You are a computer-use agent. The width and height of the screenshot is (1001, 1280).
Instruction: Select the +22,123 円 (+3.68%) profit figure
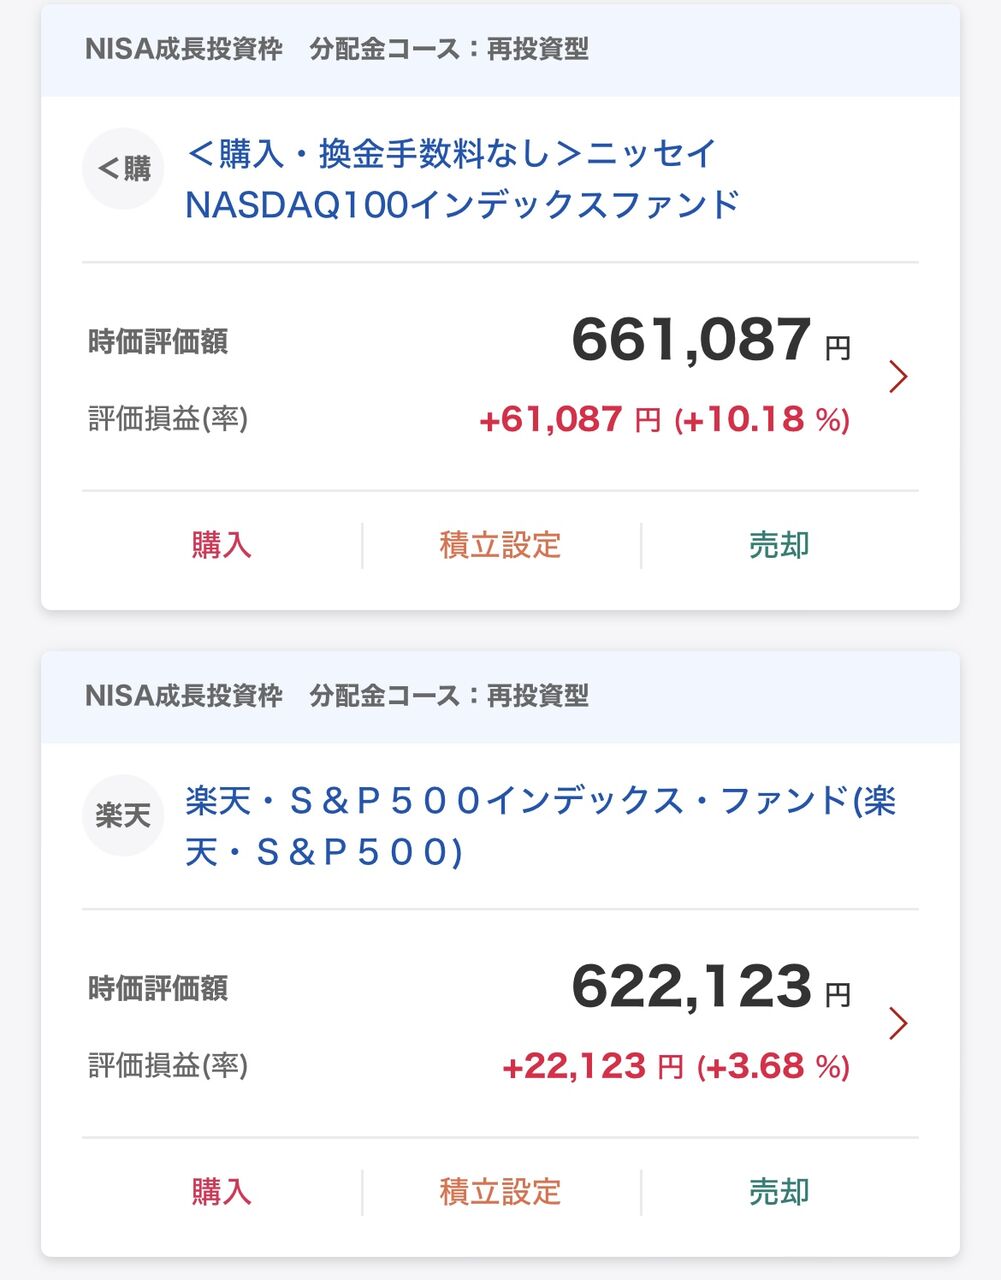click(675, 1067)
